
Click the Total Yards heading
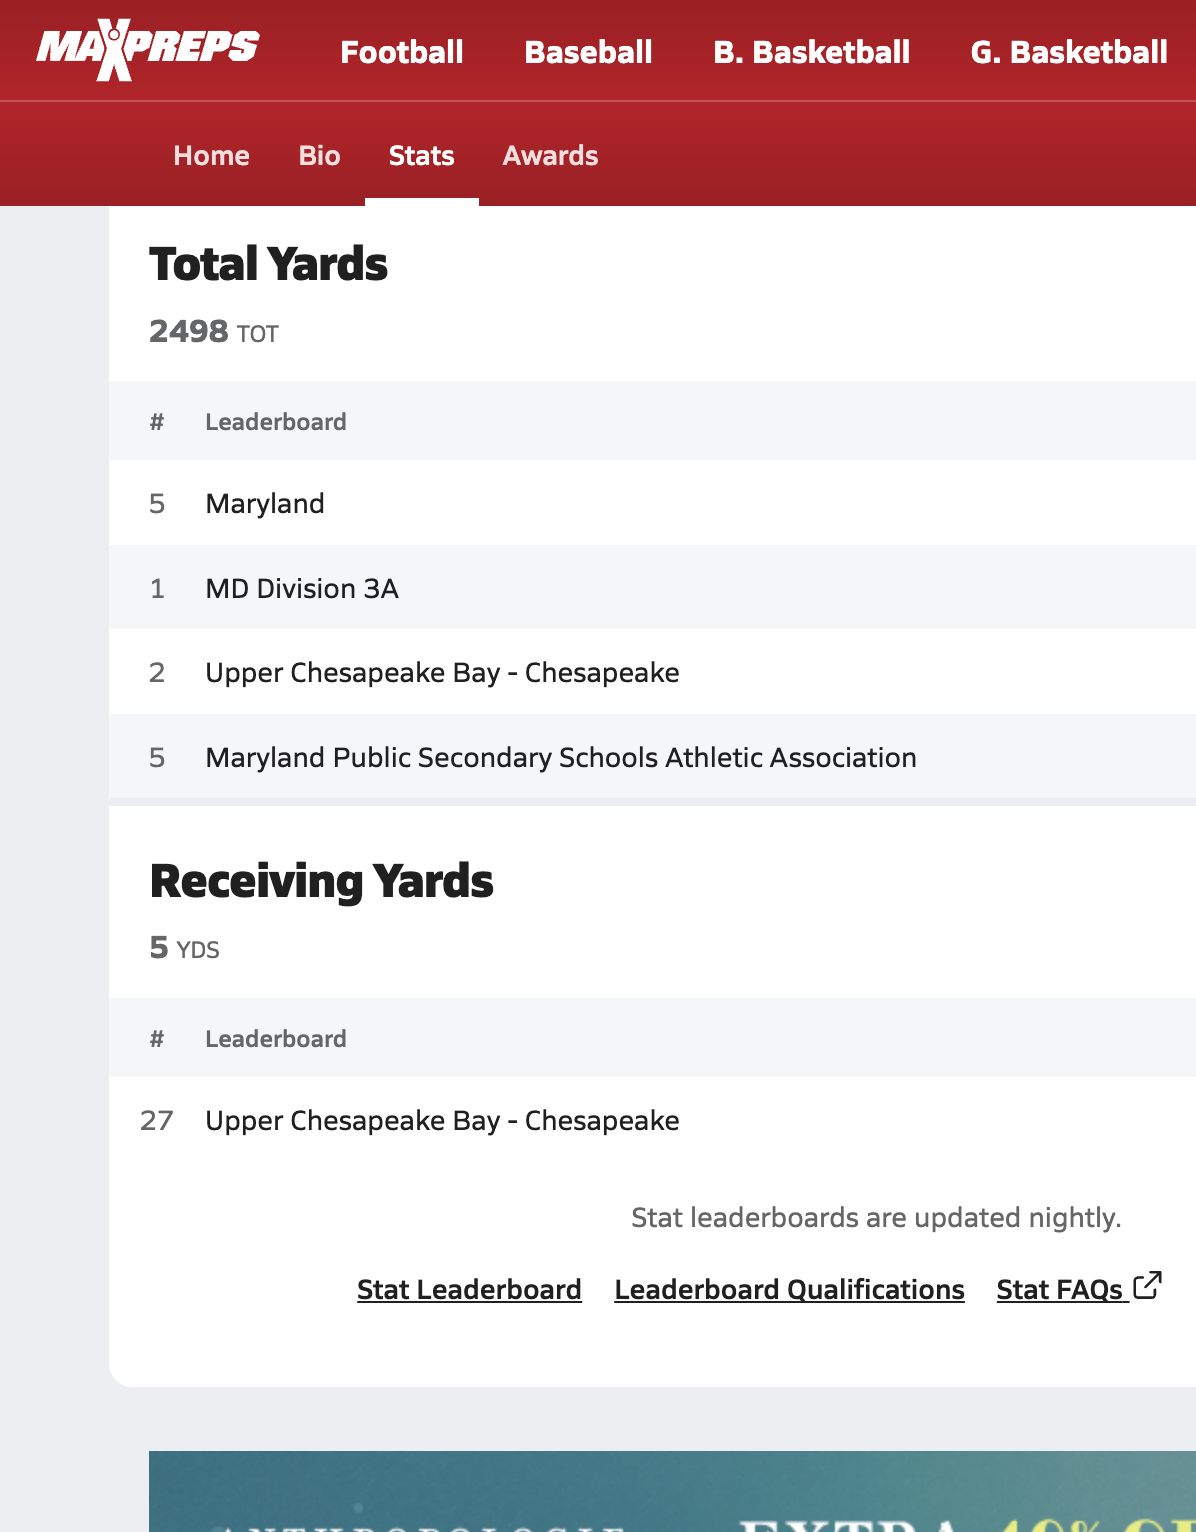[x=268, y=265]
